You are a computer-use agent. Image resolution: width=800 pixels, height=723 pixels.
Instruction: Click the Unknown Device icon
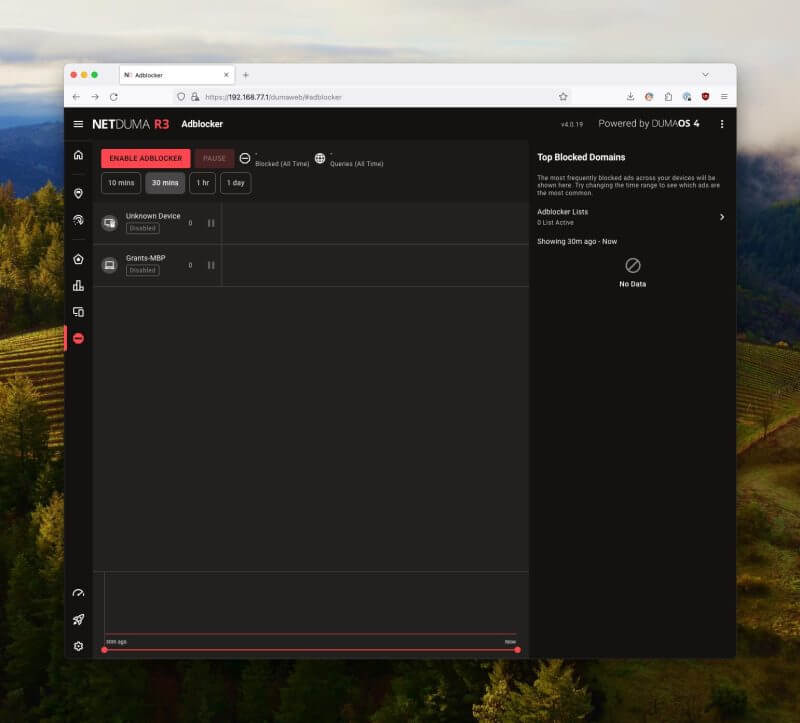click(109, 223)
